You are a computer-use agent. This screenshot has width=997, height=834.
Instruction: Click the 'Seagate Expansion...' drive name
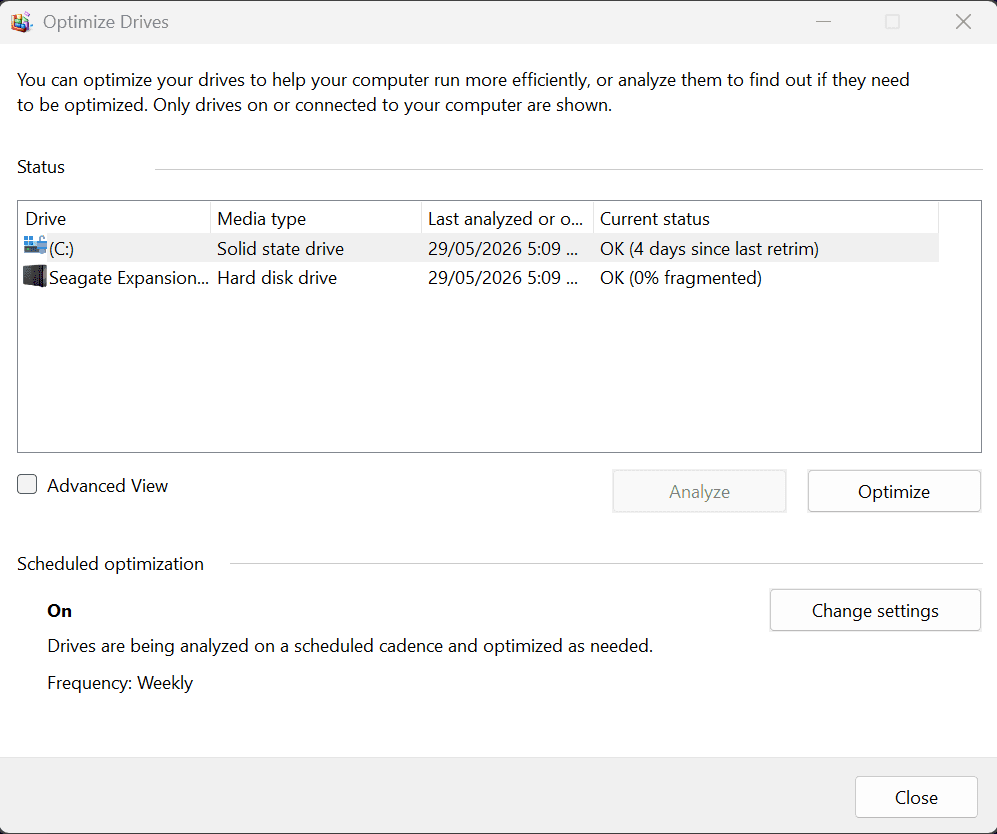pos(128,278)
